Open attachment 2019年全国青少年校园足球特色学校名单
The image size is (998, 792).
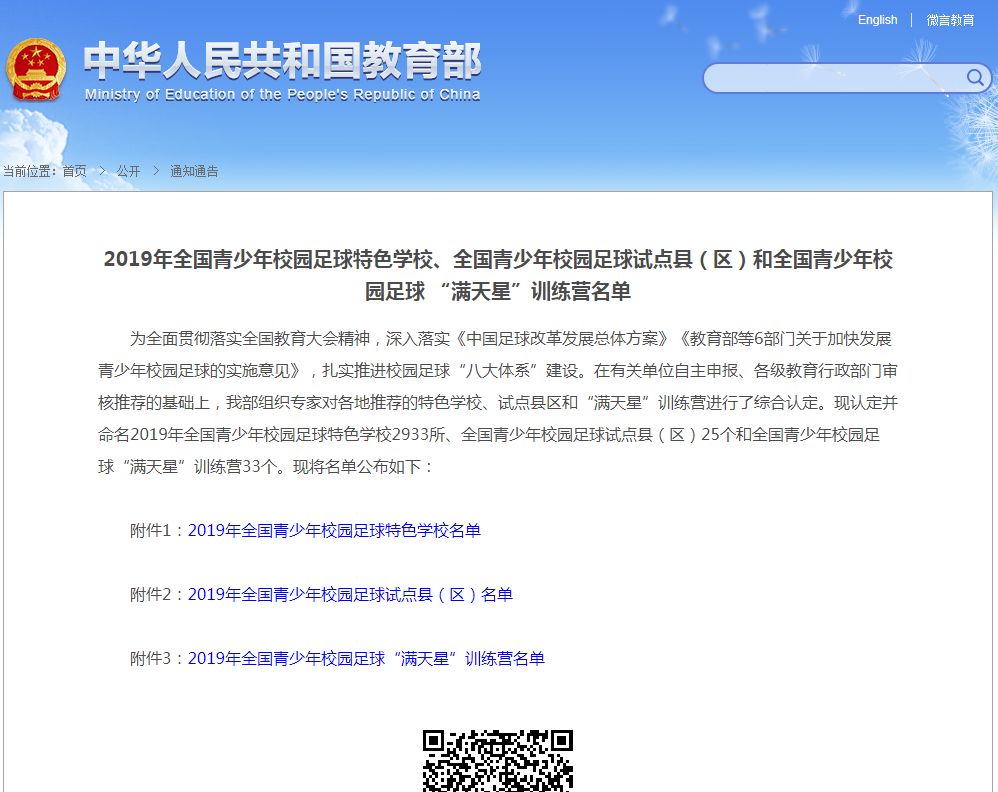(x=335, y=531)
